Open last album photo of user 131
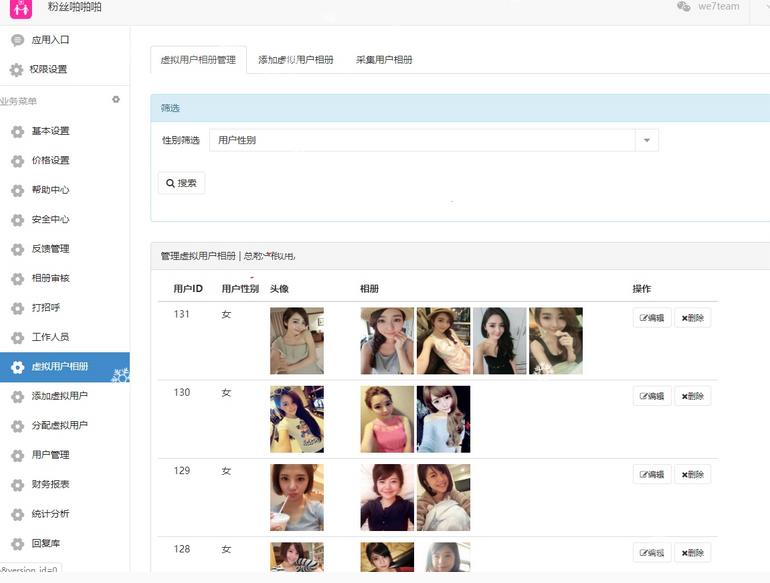The height and width of the screenshot is (583, 770). (x=555, y=341)
